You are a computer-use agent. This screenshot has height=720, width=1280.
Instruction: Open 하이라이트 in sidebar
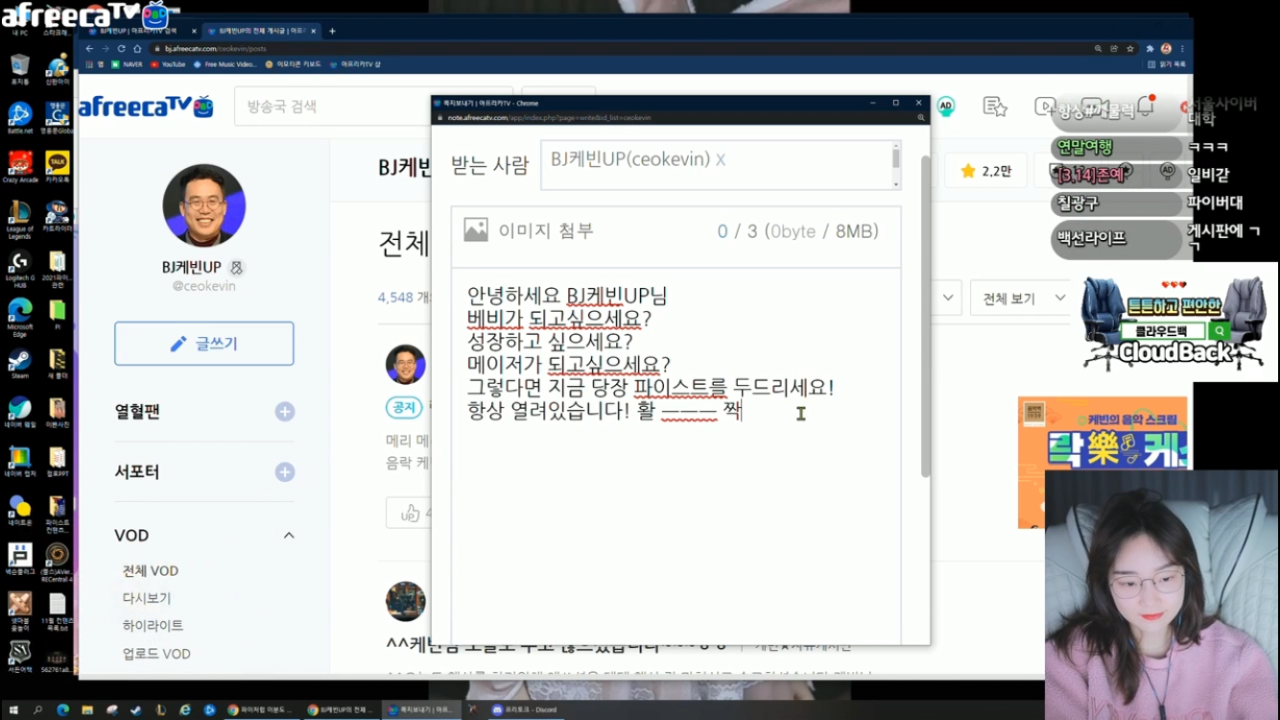(x=153, y=625)
